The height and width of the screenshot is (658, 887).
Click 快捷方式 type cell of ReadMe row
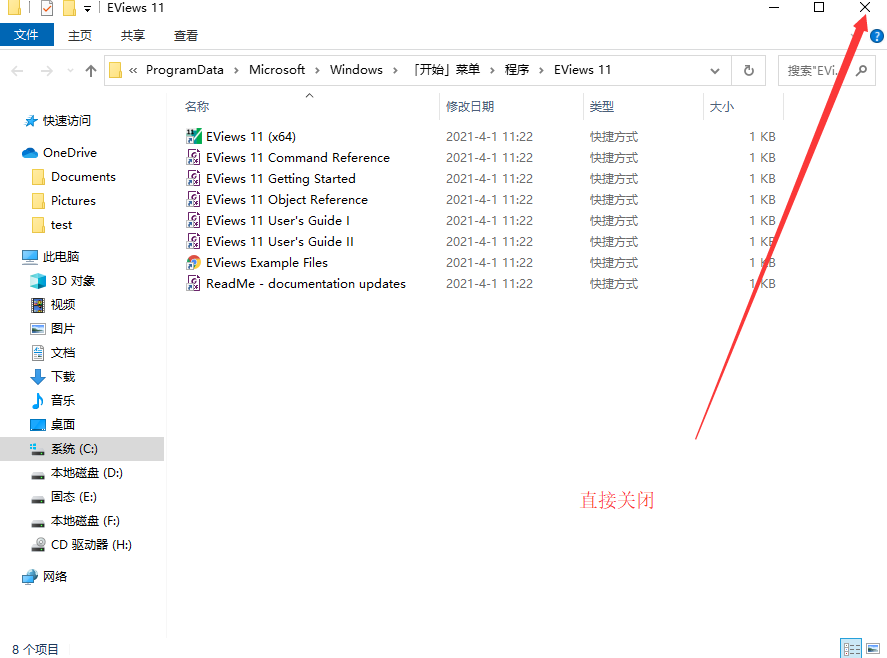click(614, 283)
